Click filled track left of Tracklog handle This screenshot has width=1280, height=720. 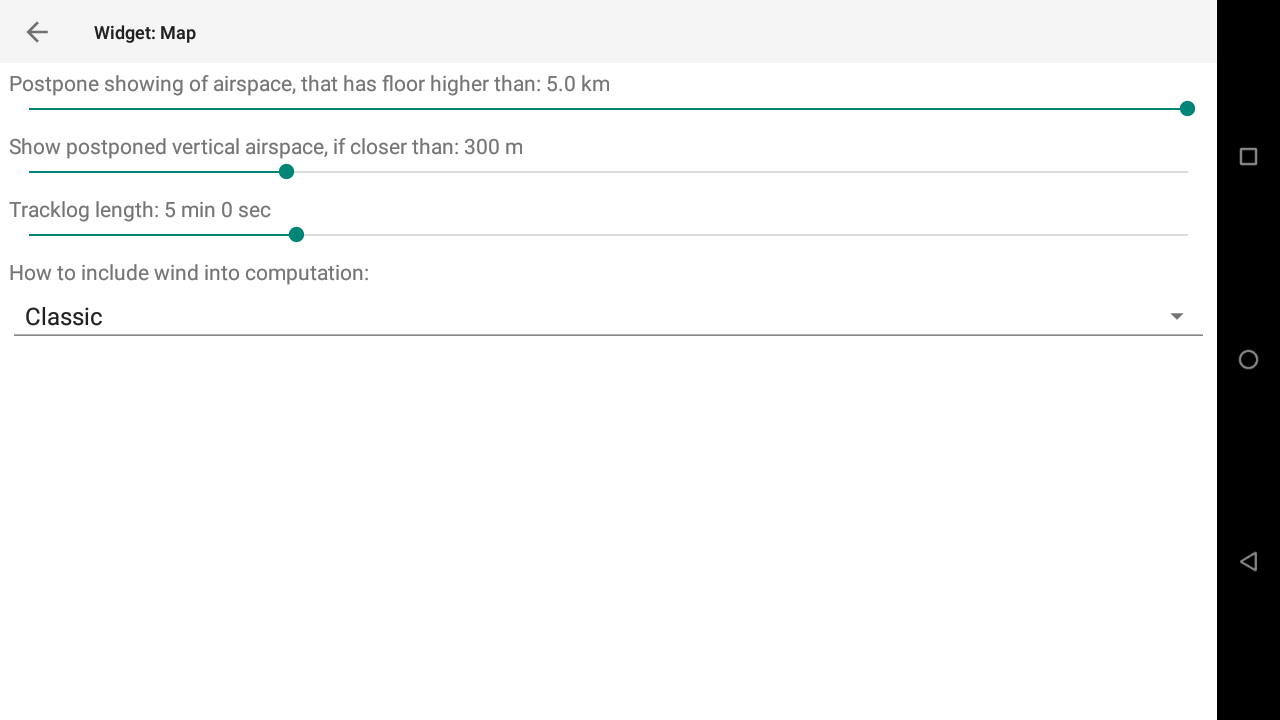[160, 235]
